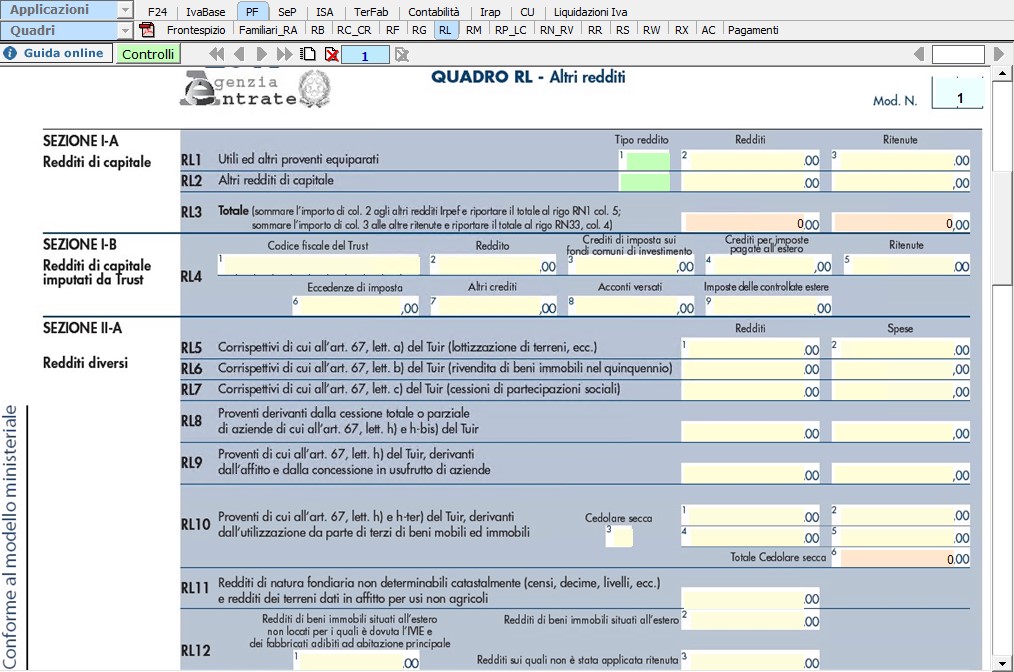Delete current module red X icon
This screenshot has width=1014, height=672.
(331, 55)
